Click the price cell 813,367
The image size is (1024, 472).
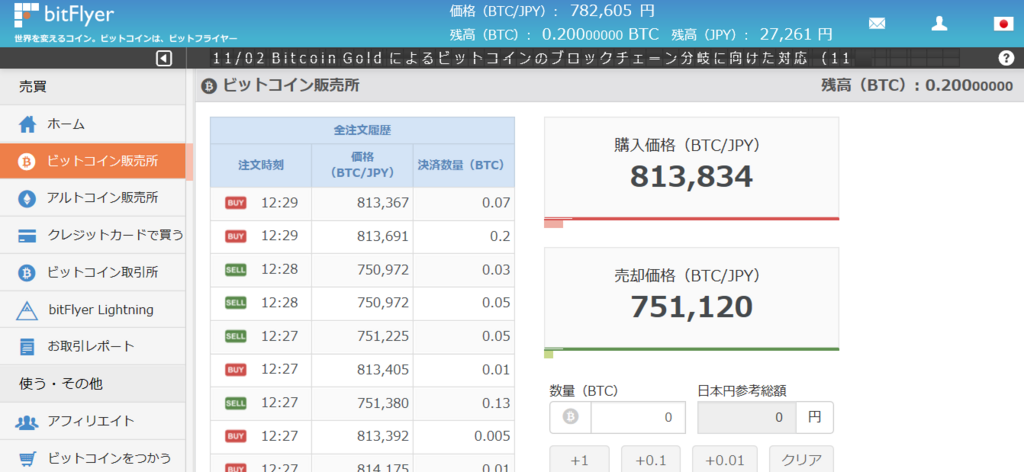click(x=362, y=203)
